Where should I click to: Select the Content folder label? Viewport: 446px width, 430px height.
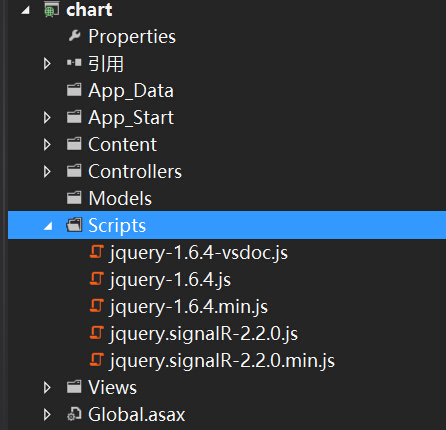click(122, 144)
